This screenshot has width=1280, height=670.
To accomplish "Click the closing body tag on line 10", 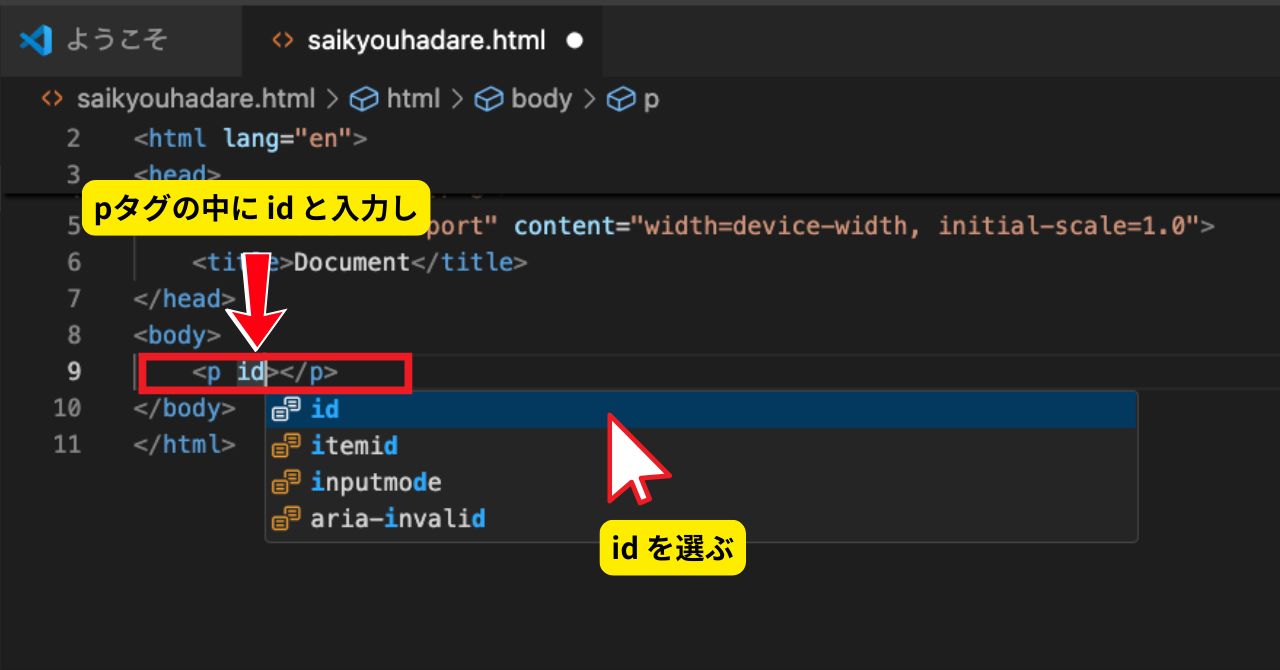I will 184,408.
